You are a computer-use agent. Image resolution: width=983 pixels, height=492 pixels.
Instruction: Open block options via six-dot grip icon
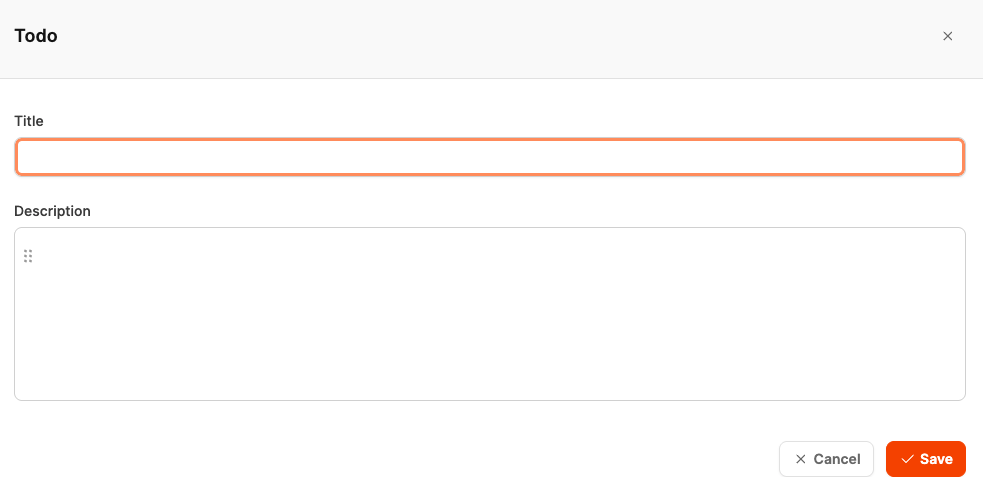point(28,256)
